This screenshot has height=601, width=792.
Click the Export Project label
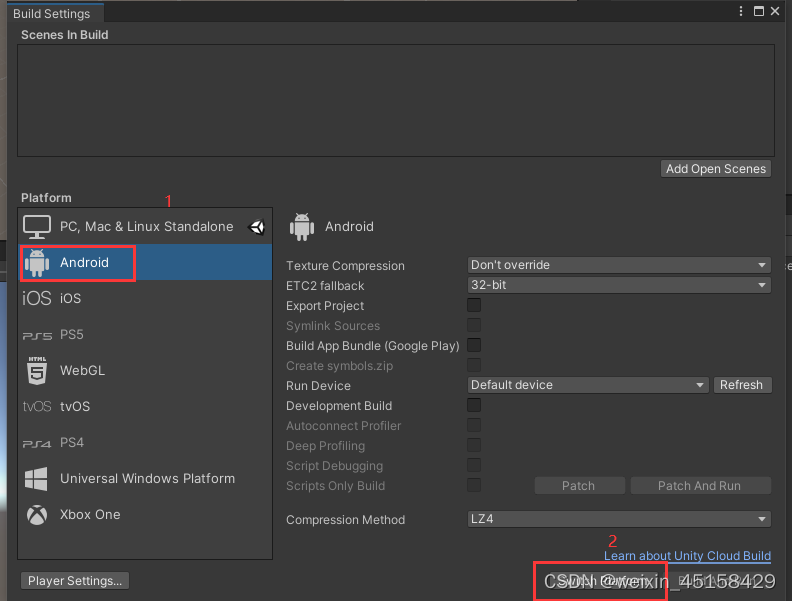pos(325,306)
